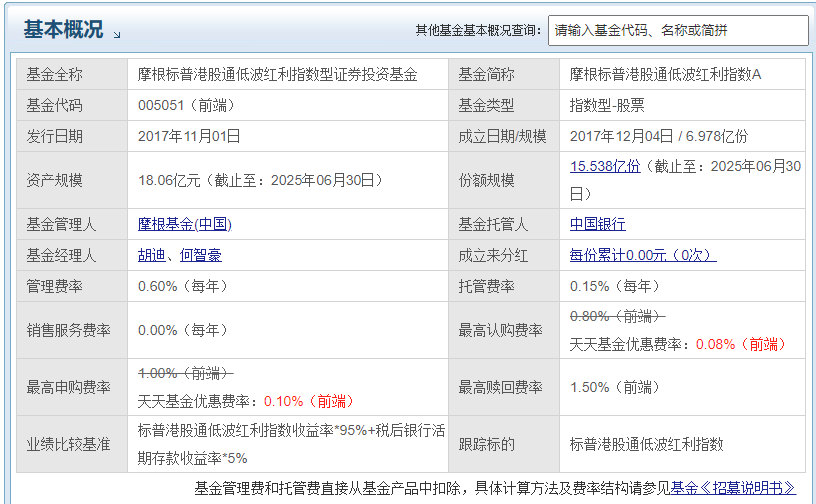Click the 托管费率 label cell
816x504 pixels.
pyautogui.click(x=504, y=286)
